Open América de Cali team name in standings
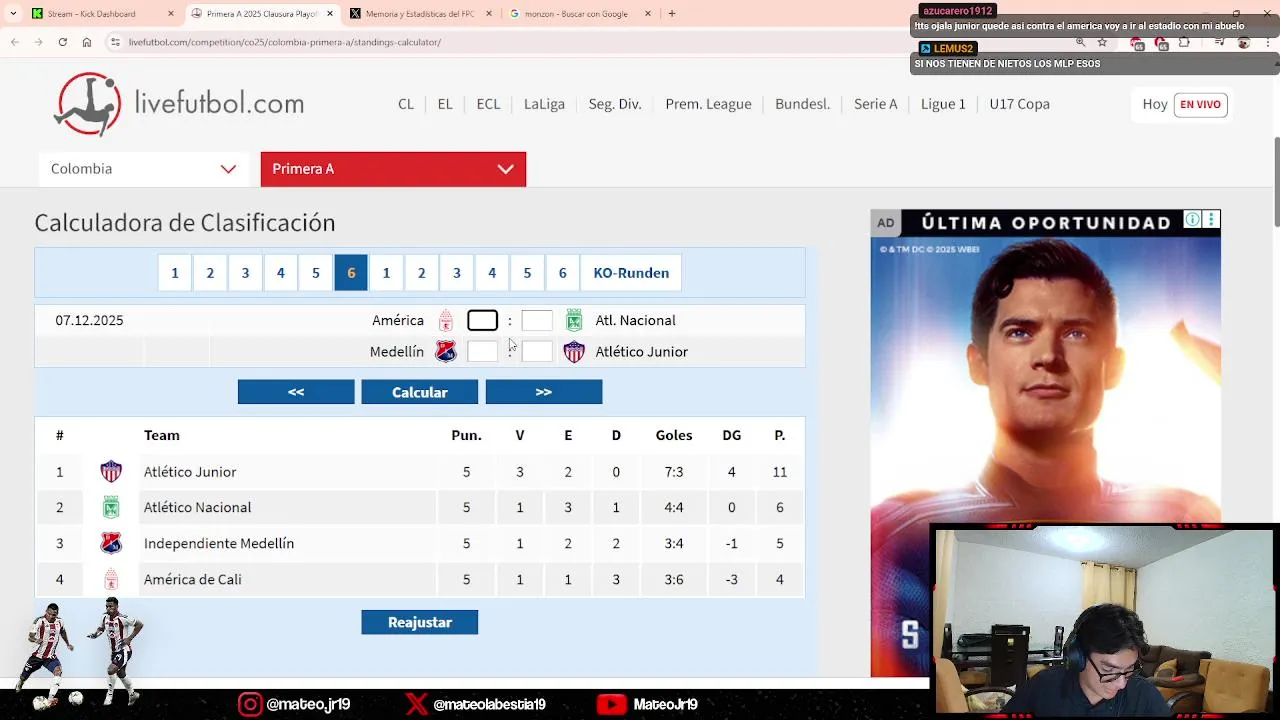 coord(193,580)
